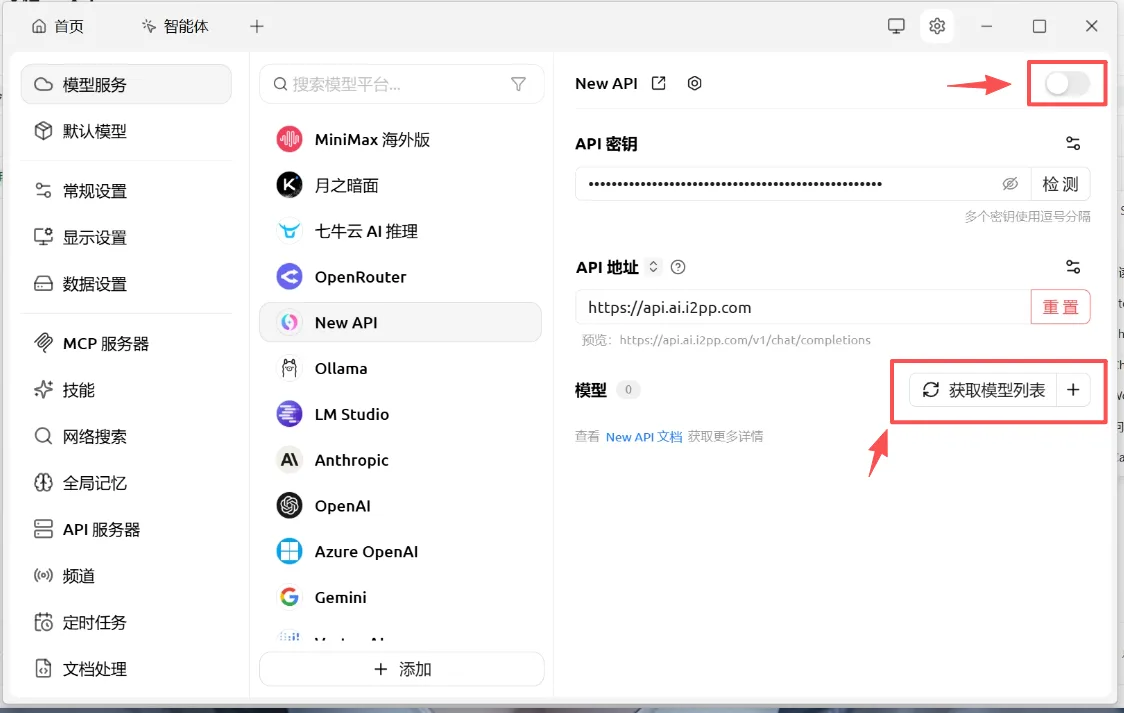Open 网络搜索 section

126,436
